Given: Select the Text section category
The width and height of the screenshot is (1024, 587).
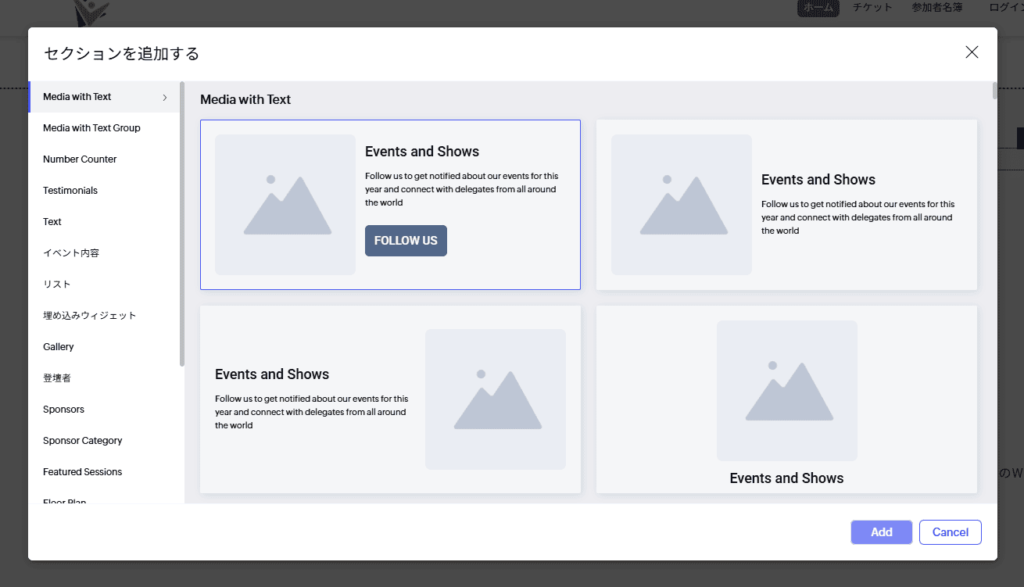Looking at the screenshot, I should coord(104,222).
